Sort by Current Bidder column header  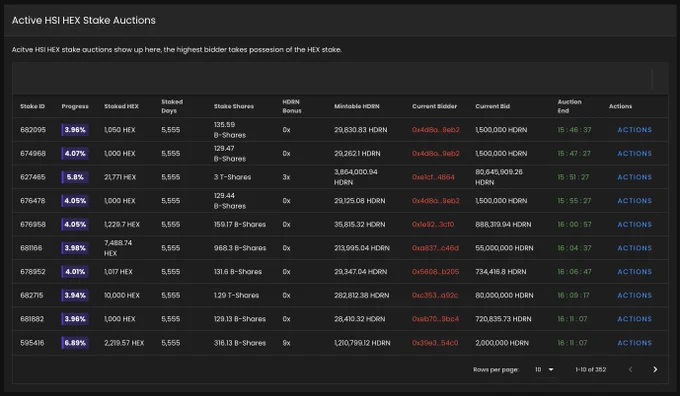435,106
